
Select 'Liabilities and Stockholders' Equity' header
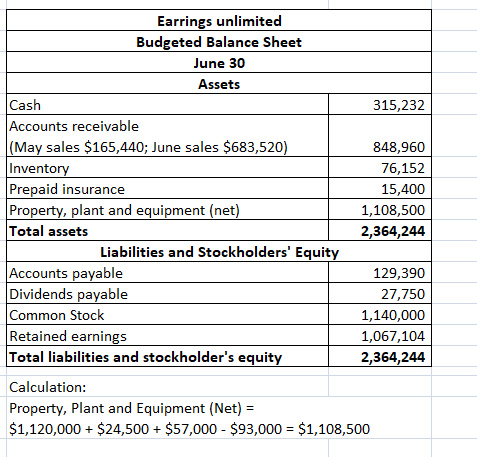point(219,251)
